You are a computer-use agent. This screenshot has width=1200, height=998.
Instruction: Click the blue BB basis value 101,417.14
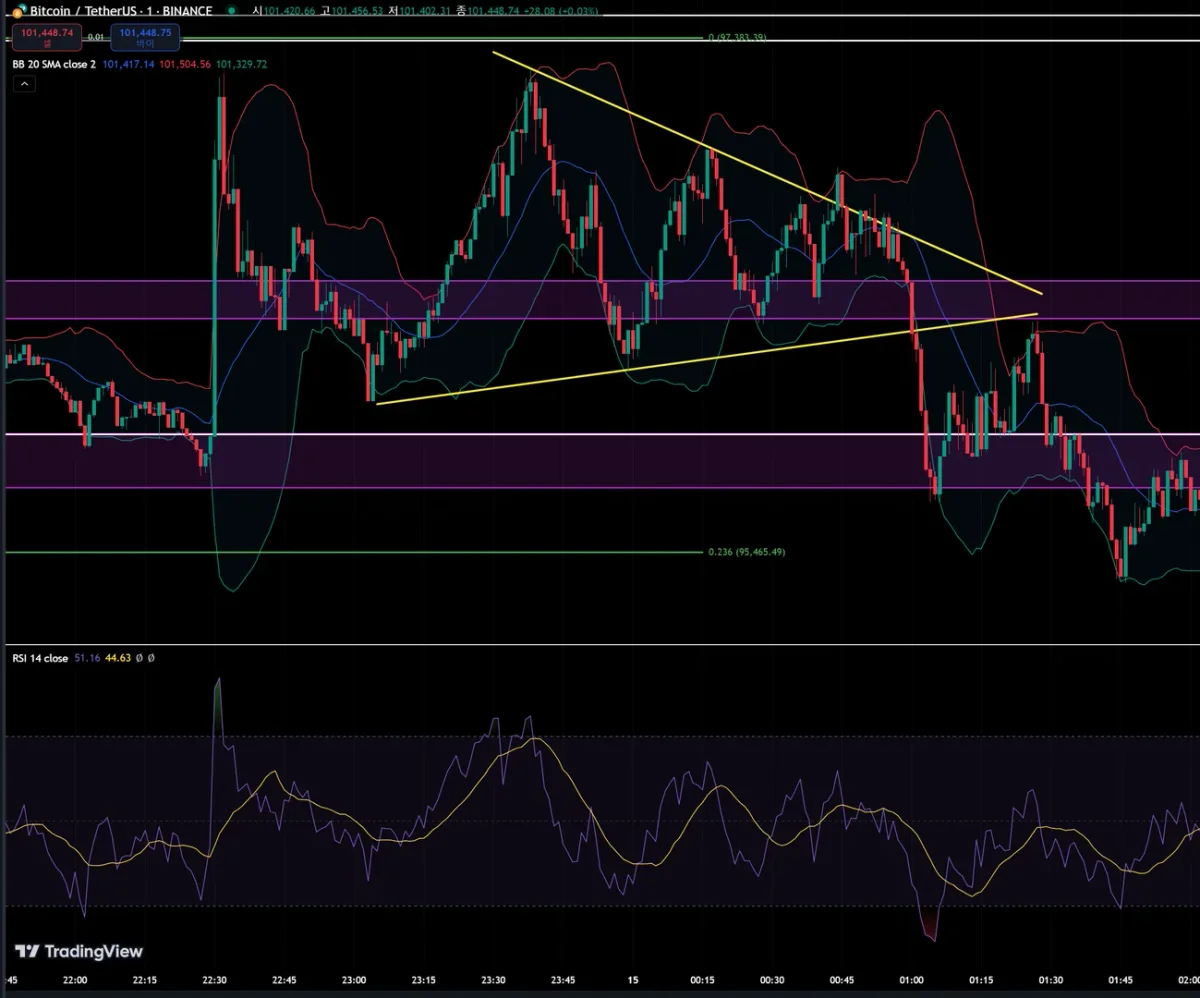127,64
